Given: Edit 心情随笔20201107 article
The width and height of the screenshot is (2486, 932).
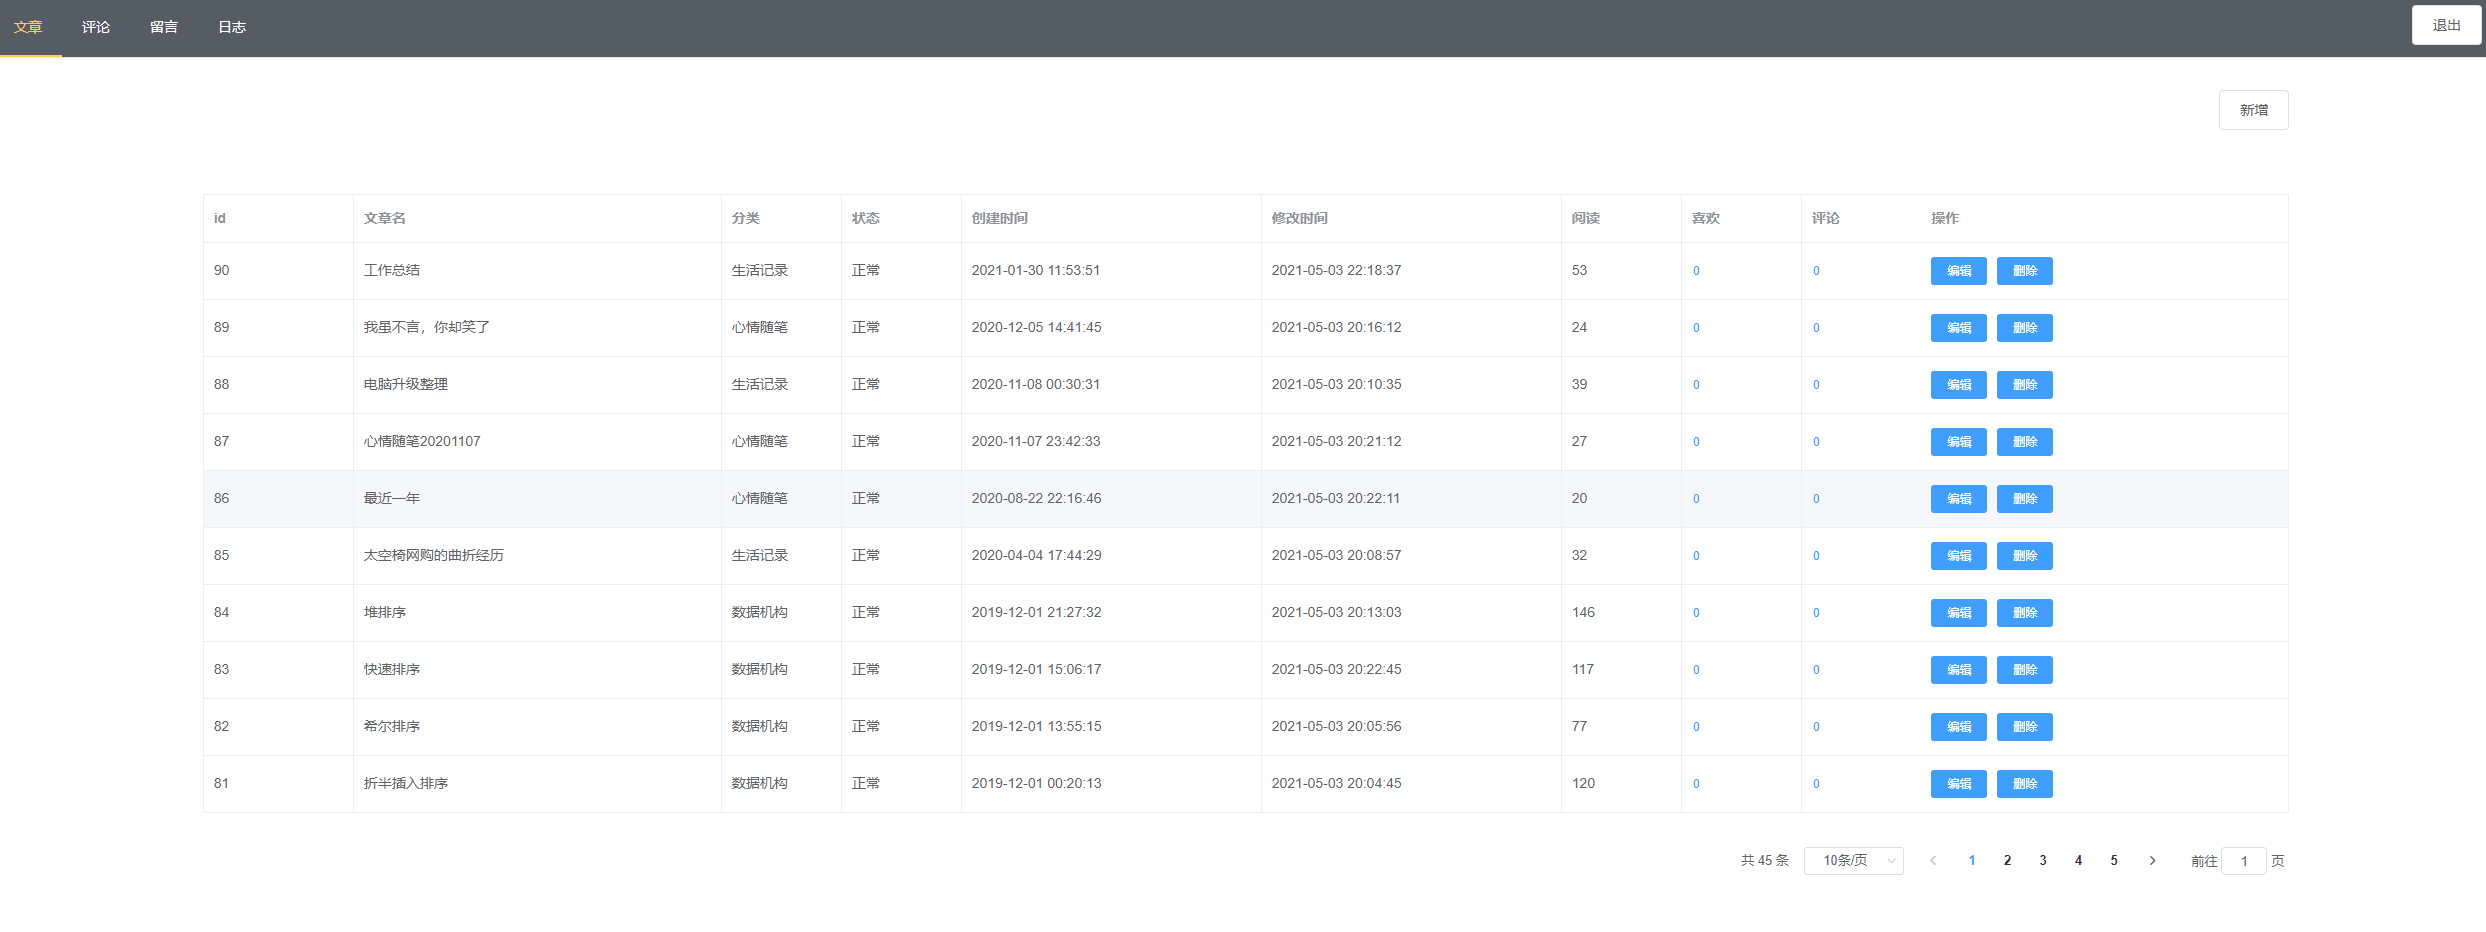Looking at the screenshot, I should pos(1958,442).
